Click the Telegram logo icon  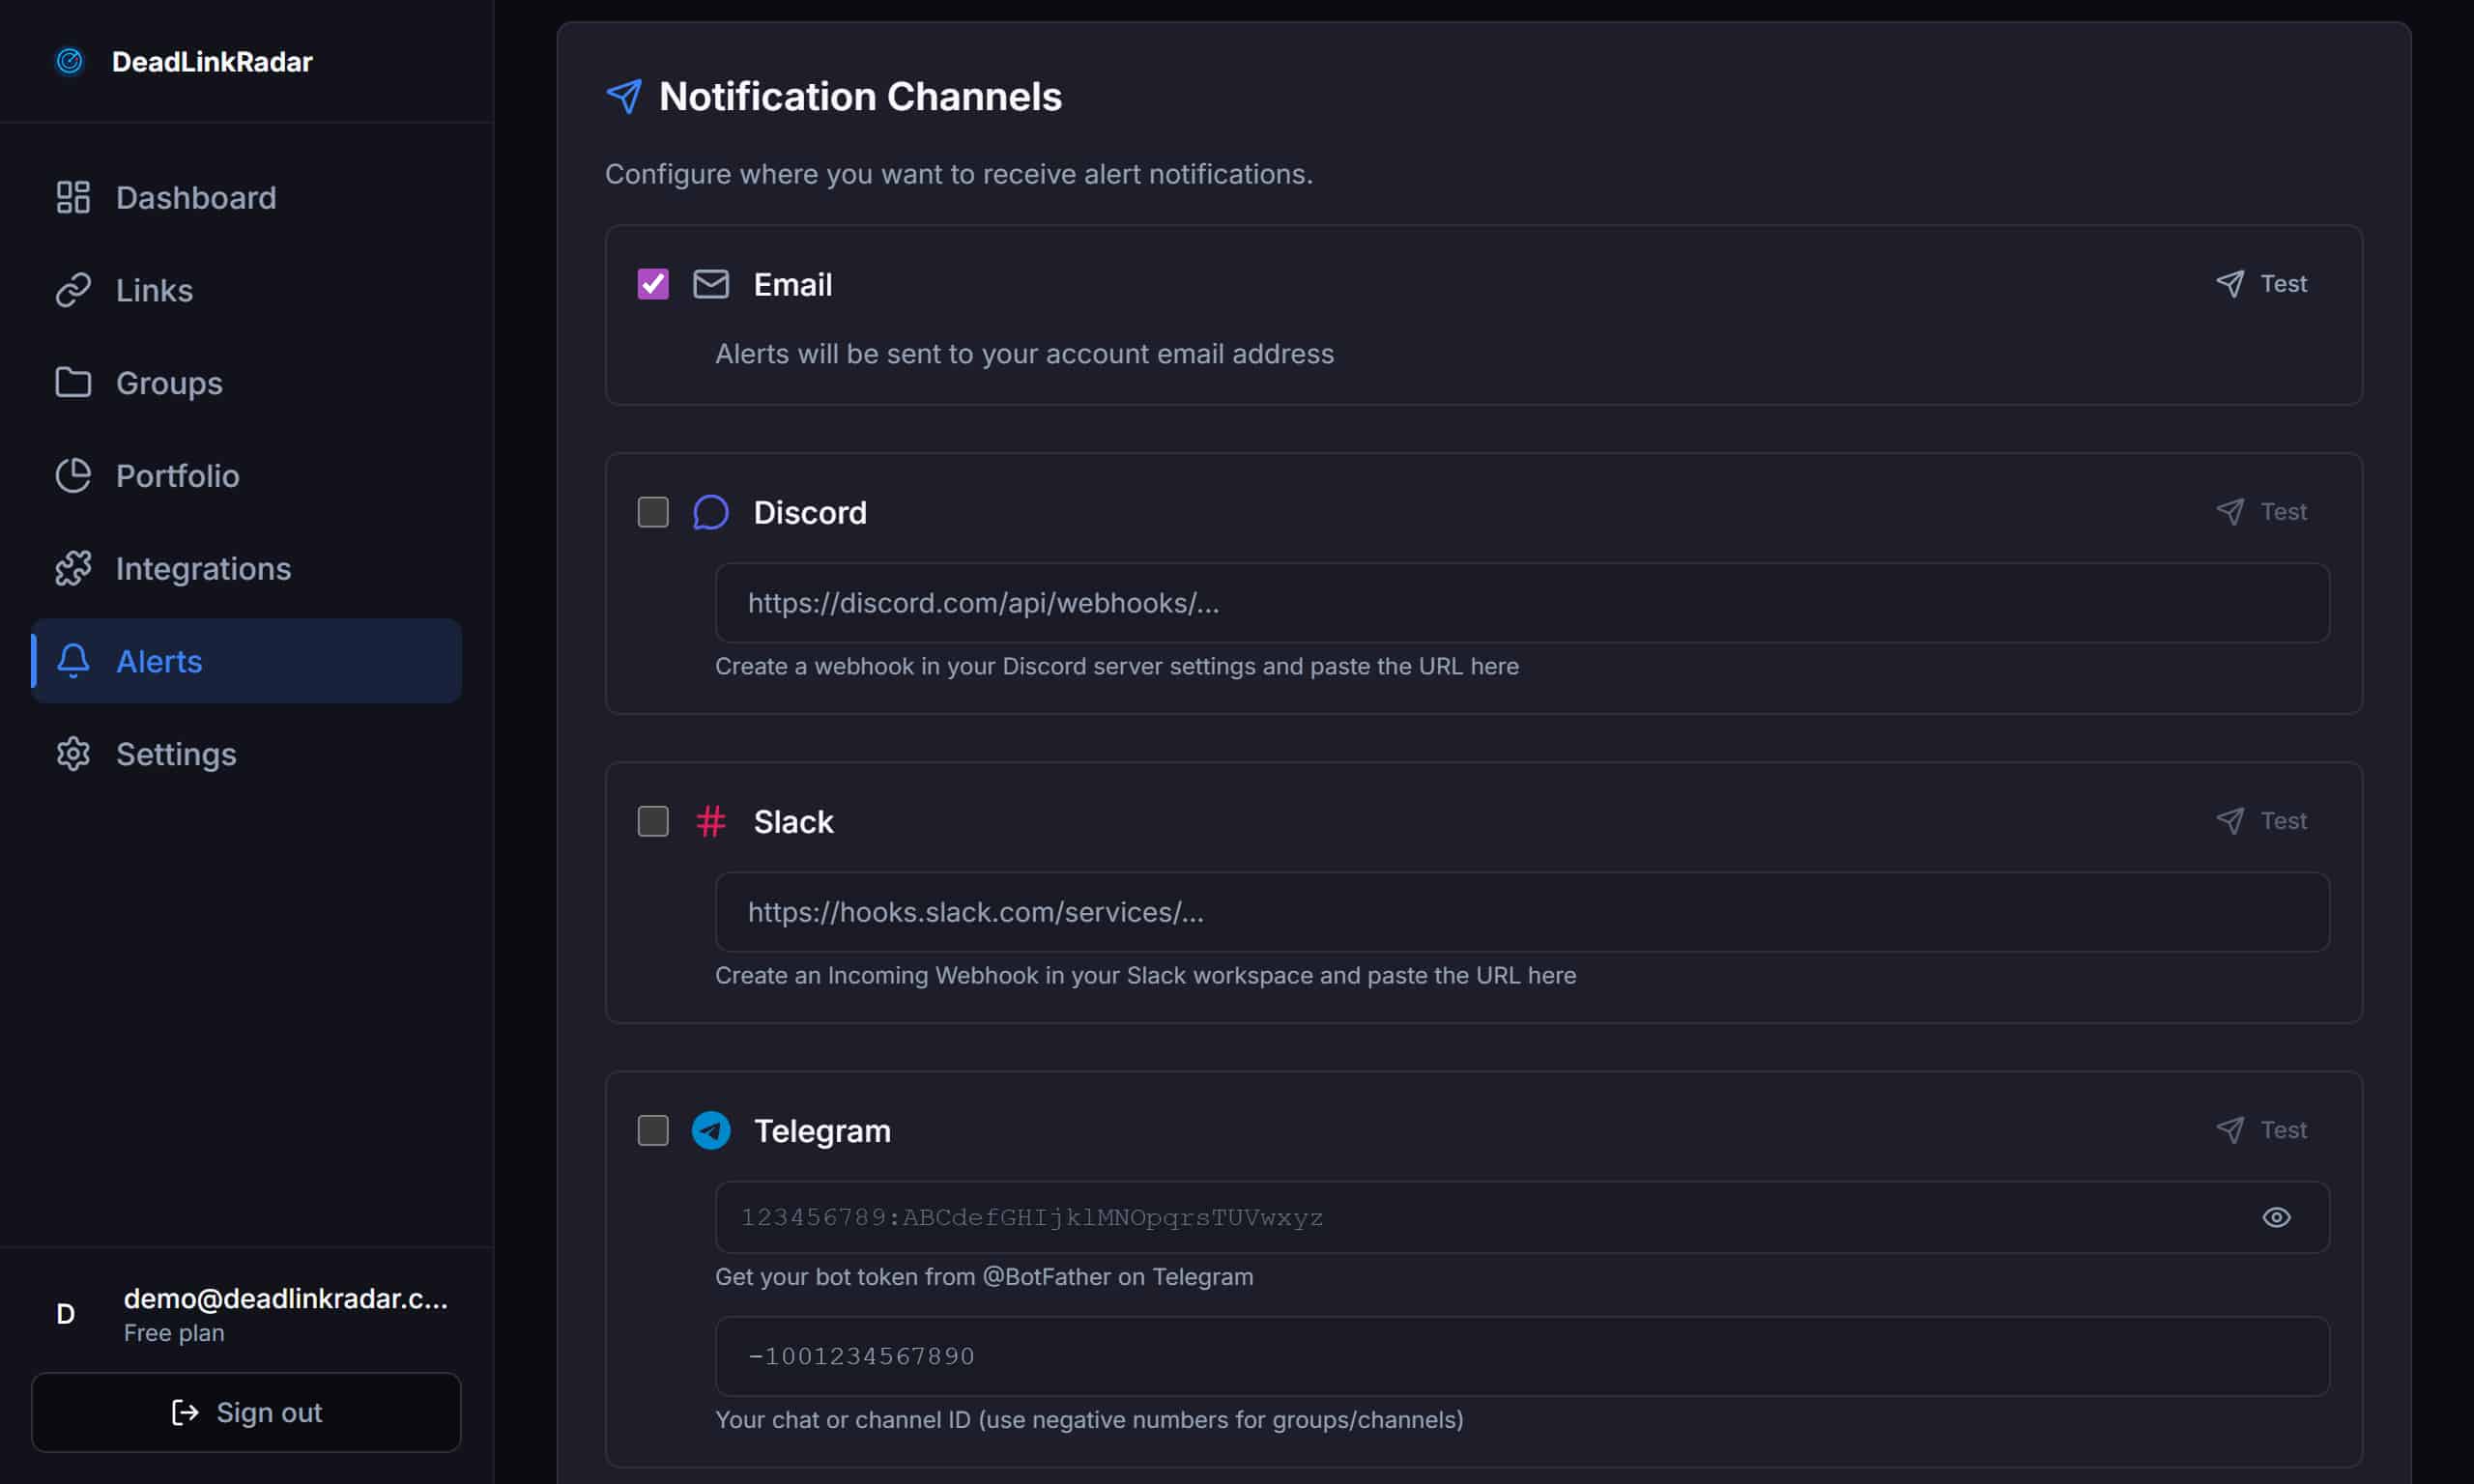click(711, 1130)
